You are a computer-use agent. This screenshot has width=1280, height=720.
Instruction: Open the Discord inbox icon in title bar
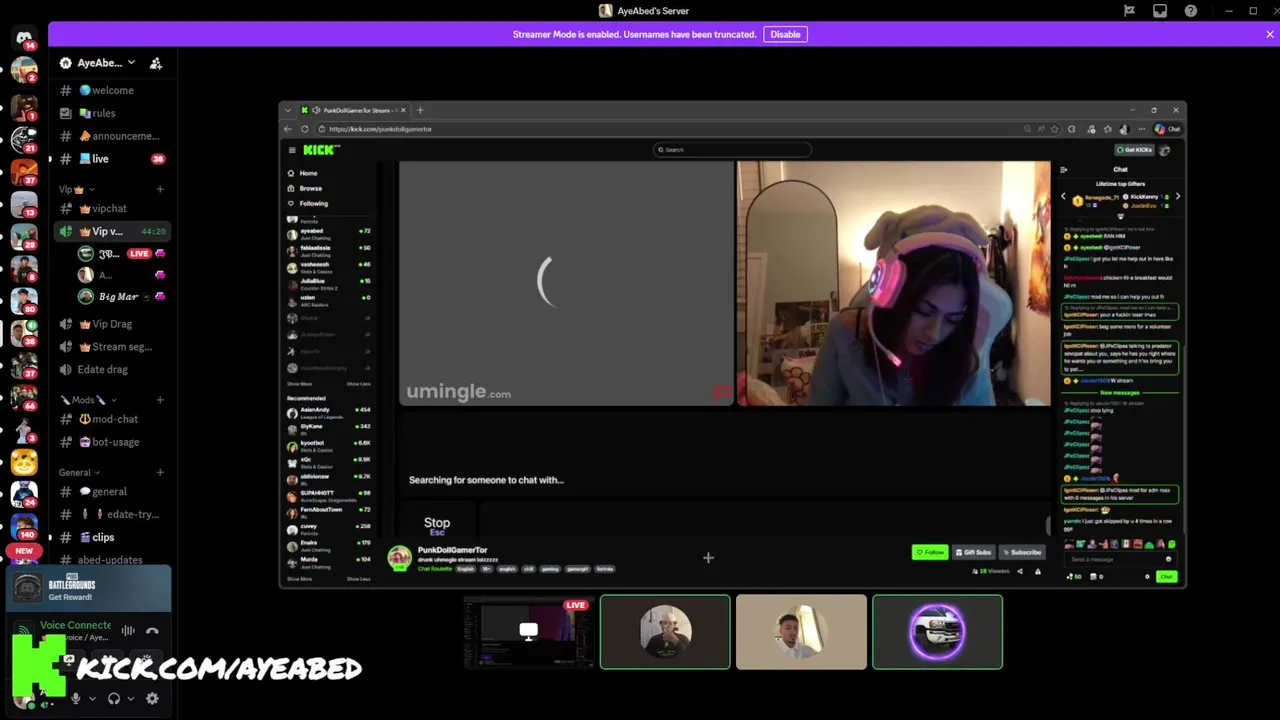[x=1160, y=11]
